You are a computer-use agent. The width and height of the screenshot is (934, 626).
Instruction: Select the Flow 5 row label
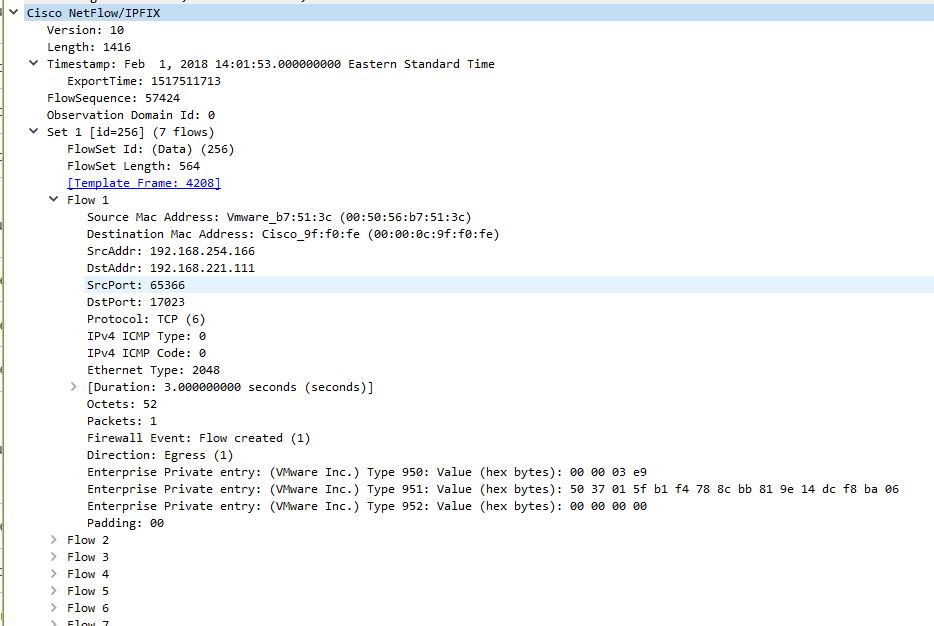pyautogui.click(x=88, y=590)
